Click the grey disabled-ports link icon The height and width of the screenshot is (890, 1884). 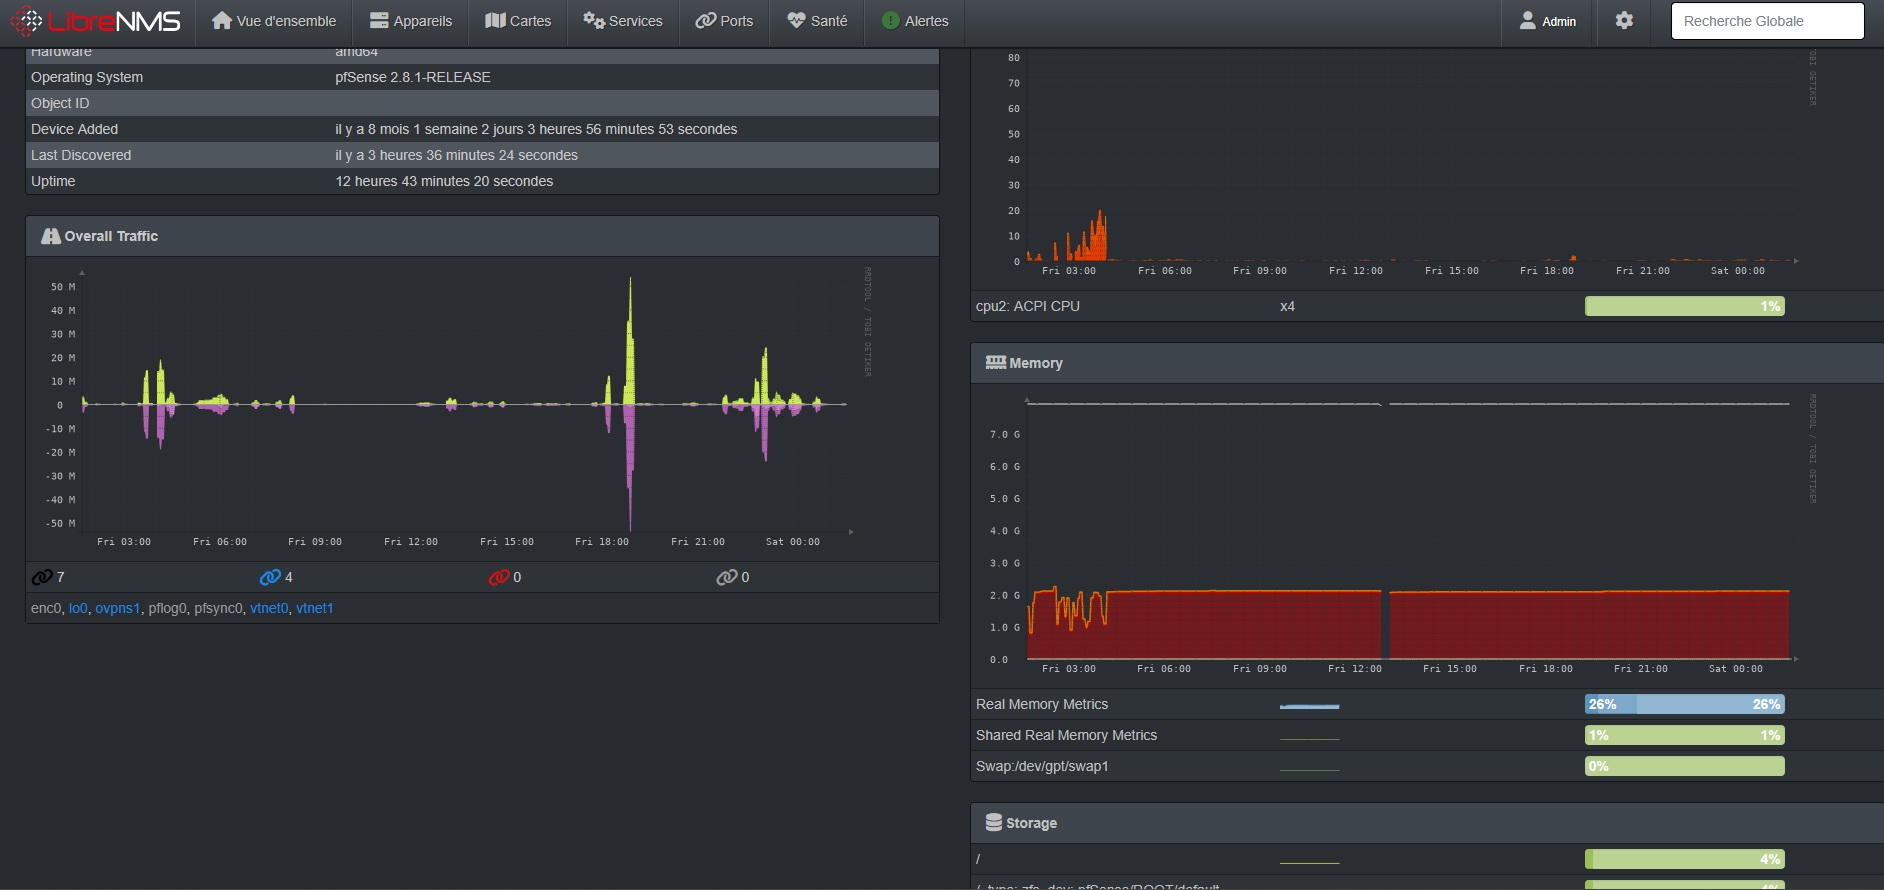coord(727,577)
